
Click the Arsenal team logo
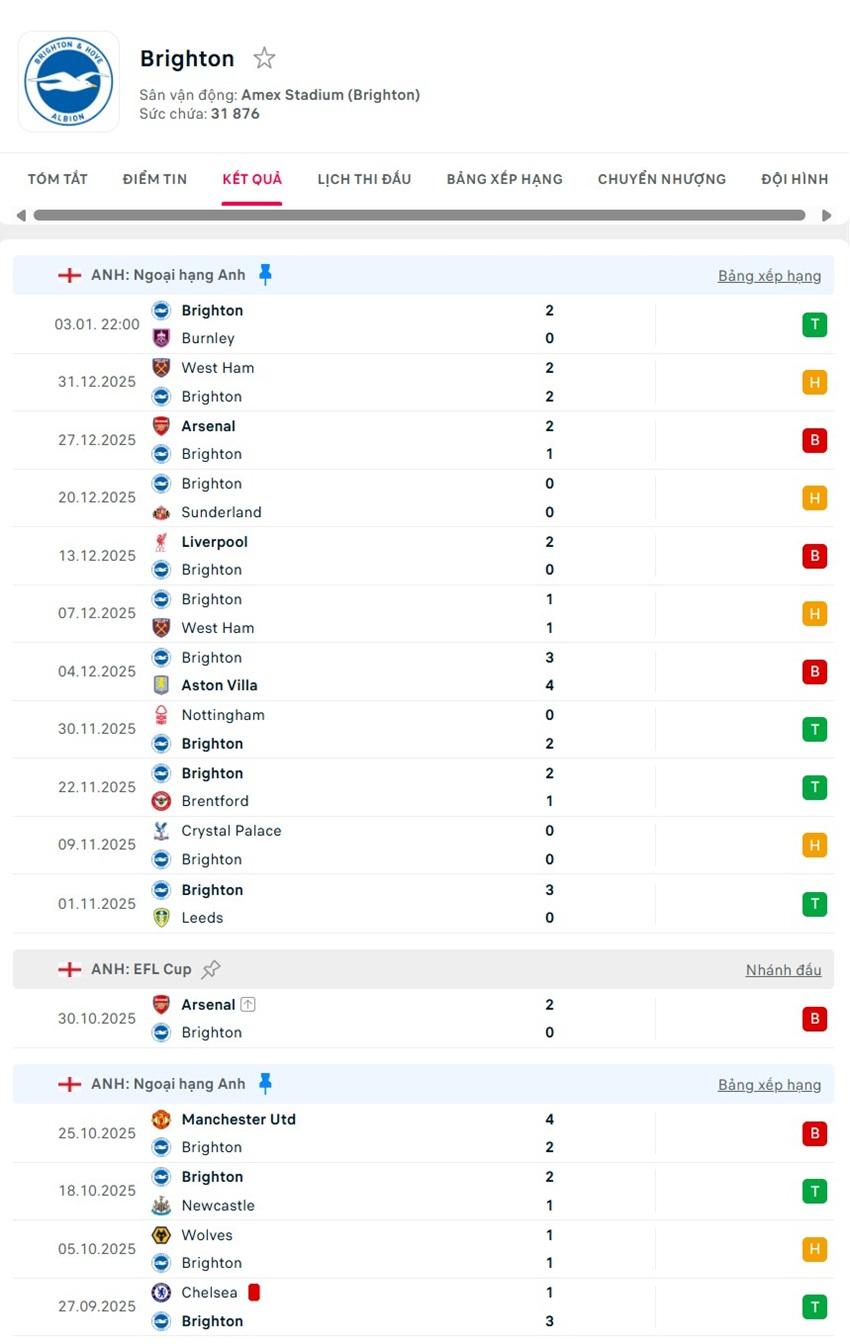pos(161,426)
